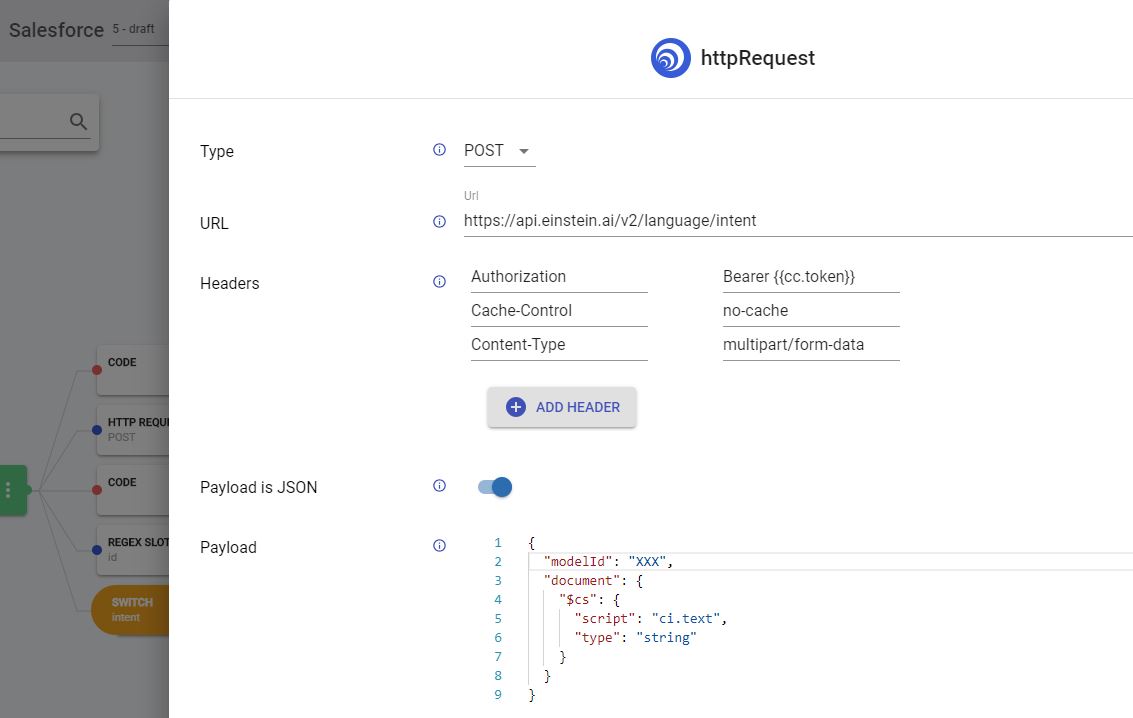Click the URL input field

click(798, 221)
